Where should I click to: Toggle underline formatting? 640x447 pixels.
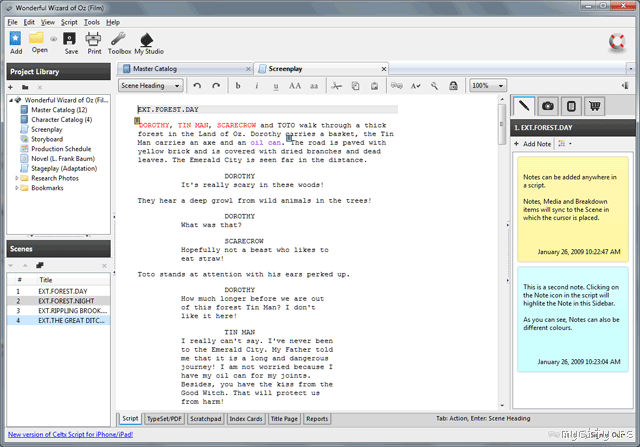click(276, 86)
